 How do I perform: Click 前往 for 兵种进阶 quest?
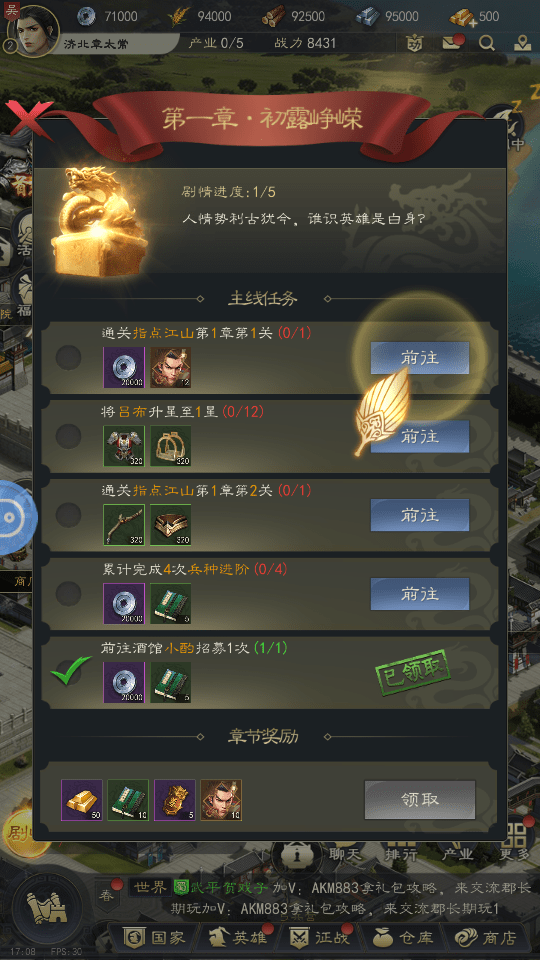[x=420, y=593]
